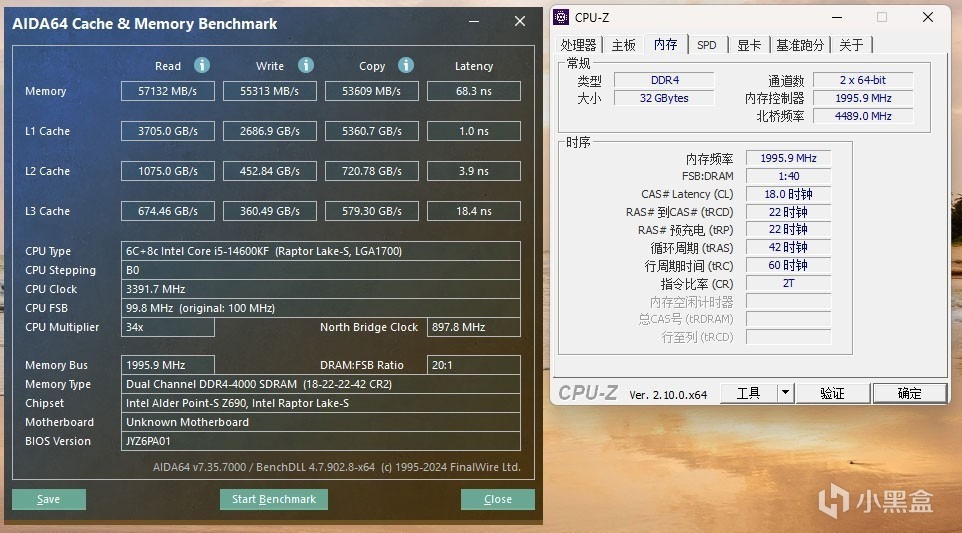This screenshot has height=533, width=962.
Task: Open the 工具 dropdown arrow in CPU-Z
Action: click(785, 393)
